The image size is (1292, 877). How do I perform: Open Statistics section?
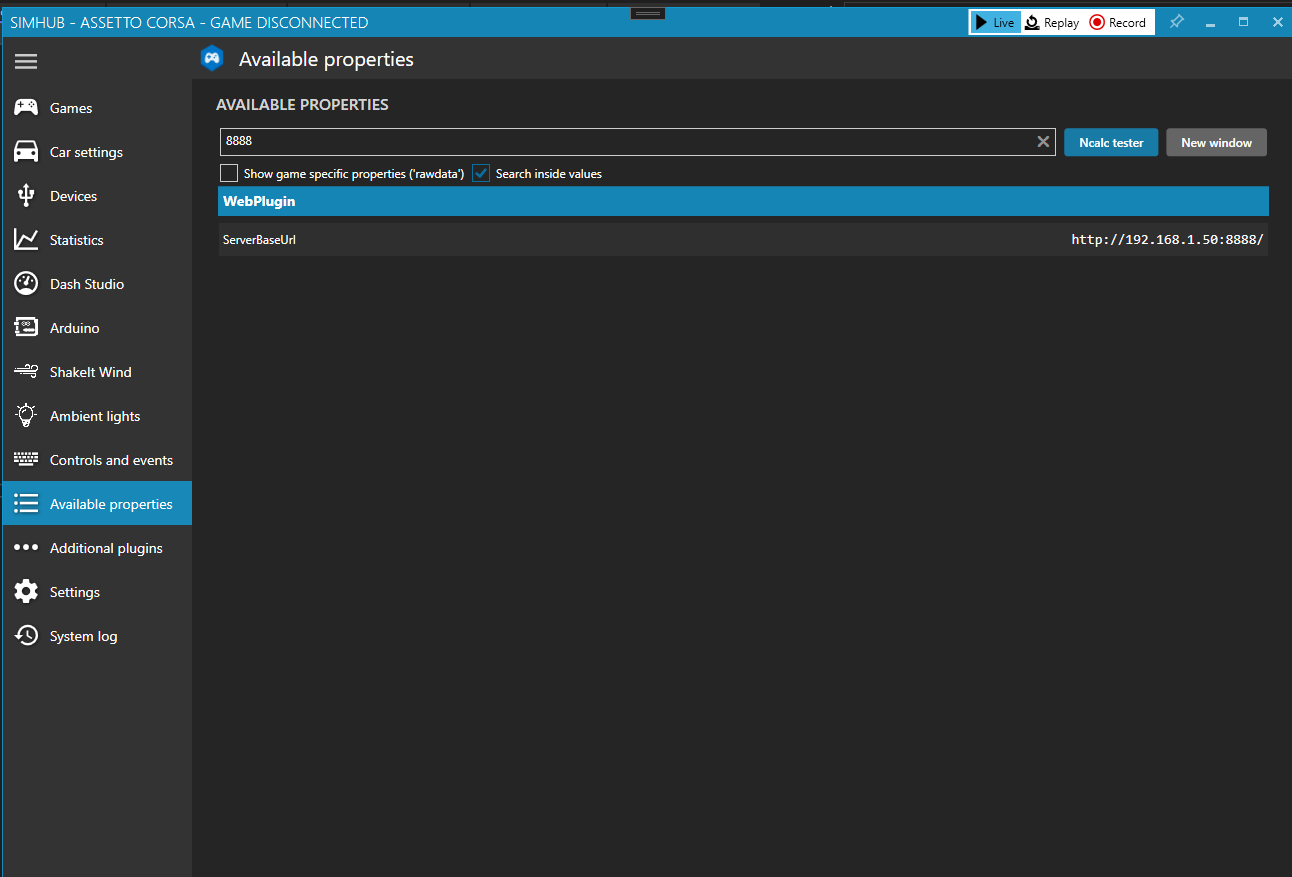[x=76, y=240]
